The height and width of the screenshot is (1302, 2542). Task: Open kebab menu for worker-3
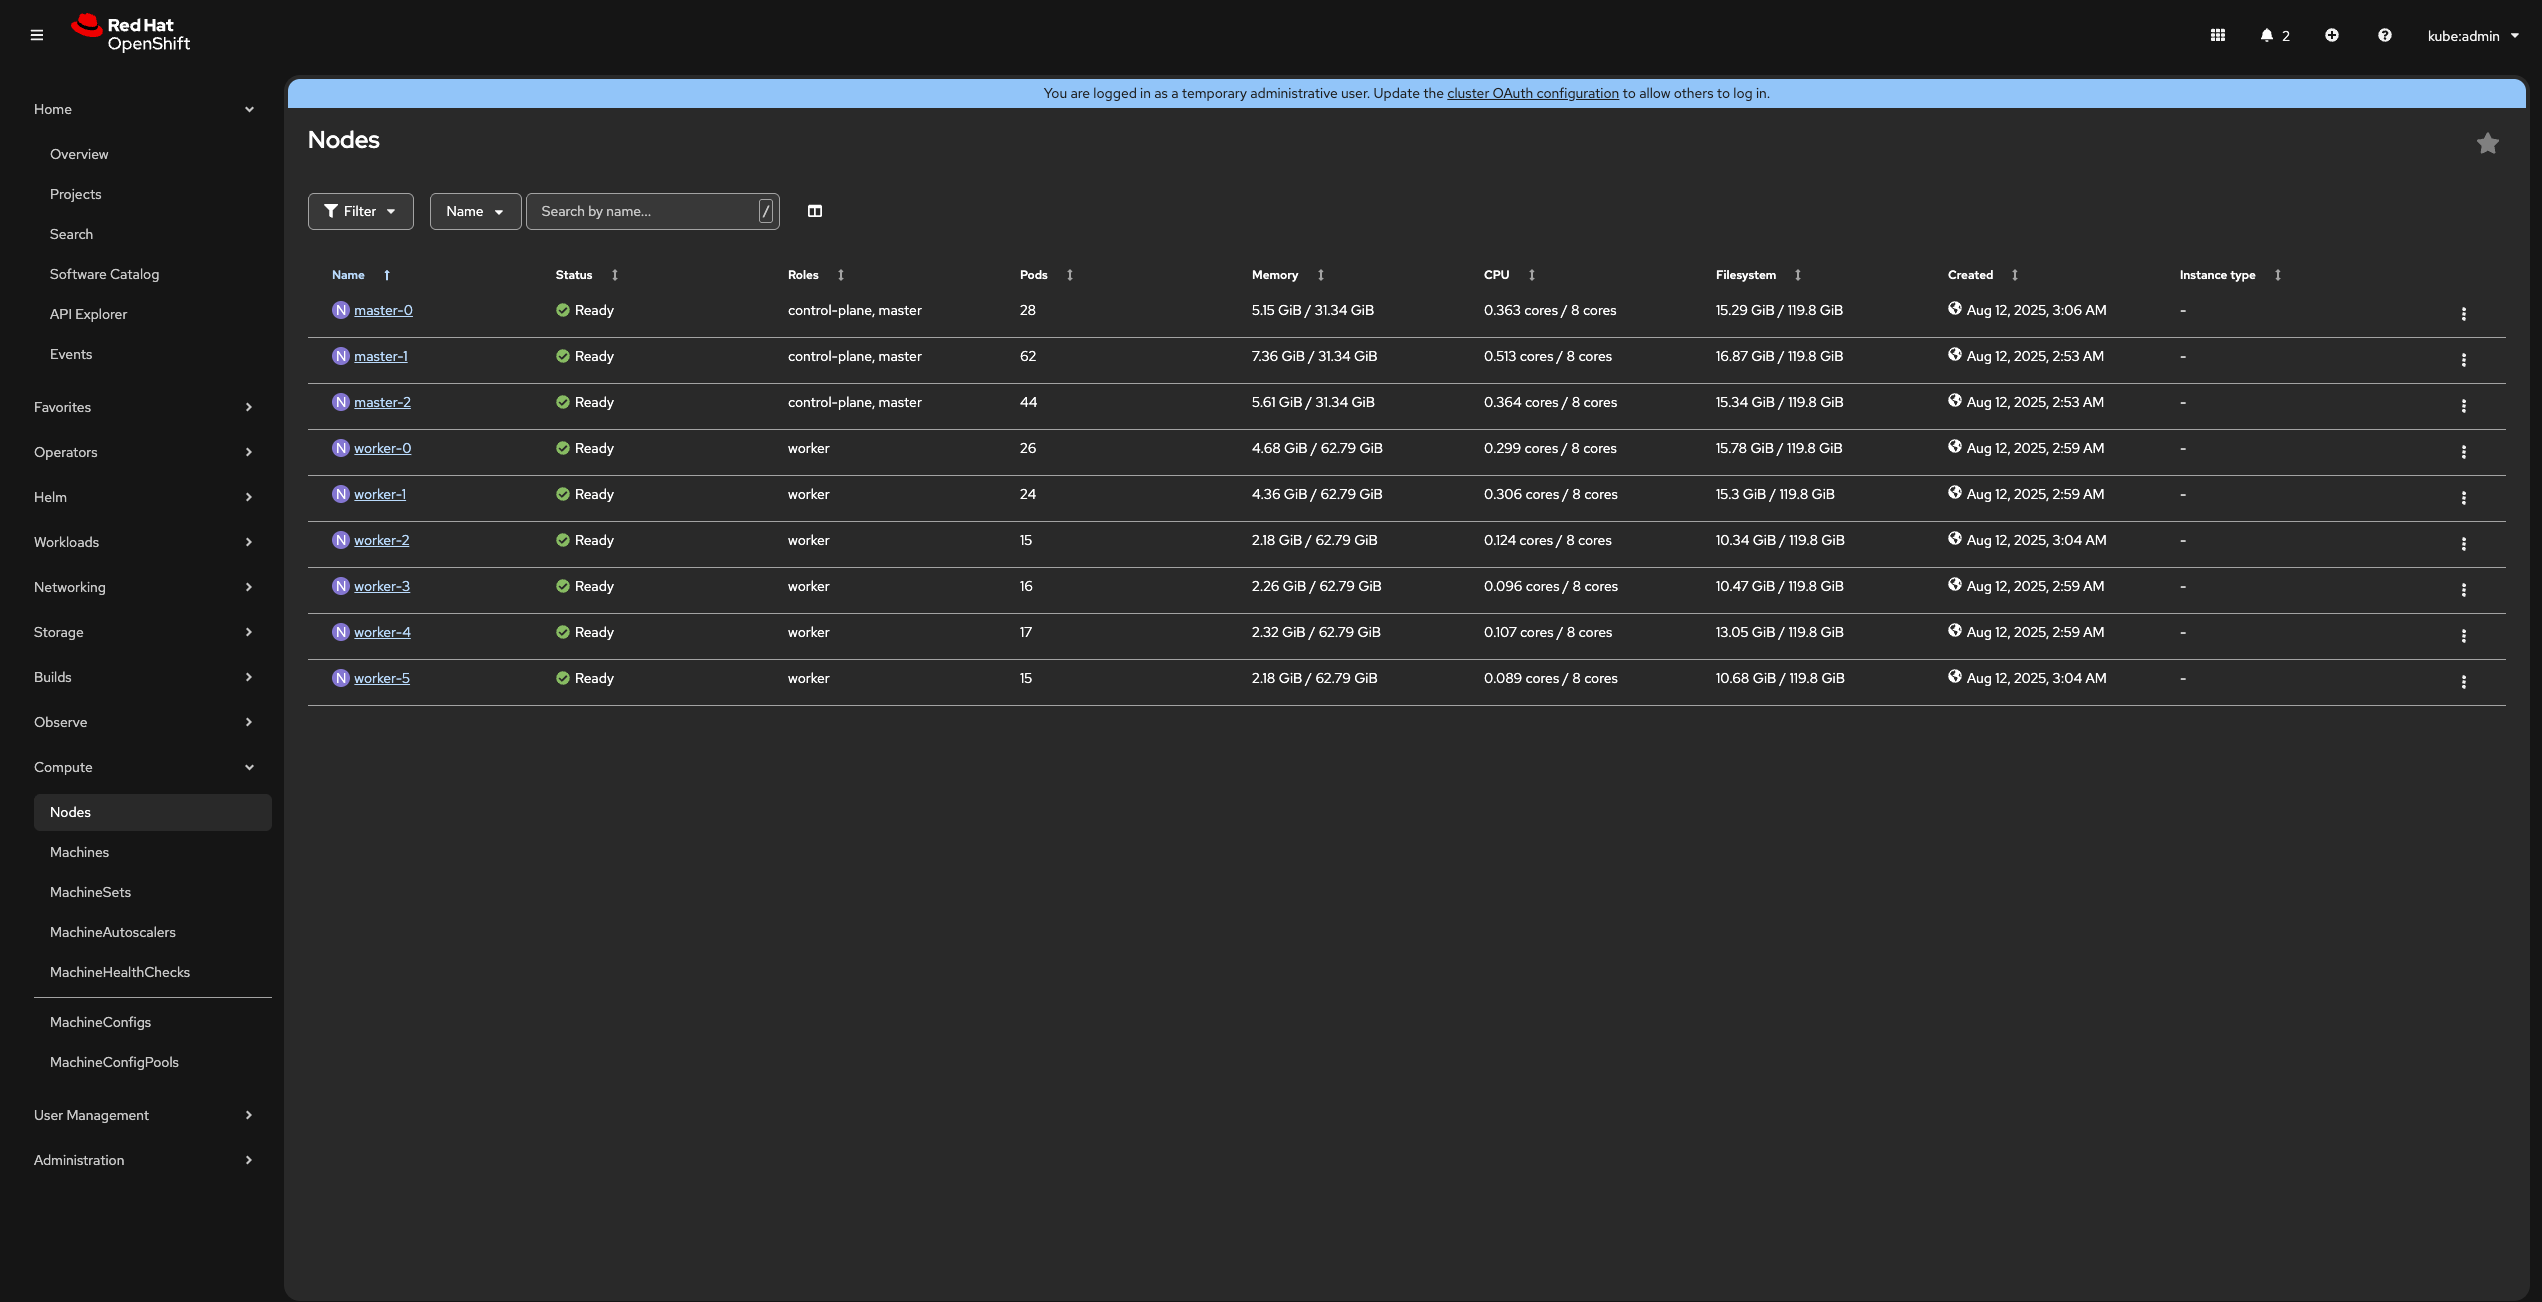point(2463,590)
